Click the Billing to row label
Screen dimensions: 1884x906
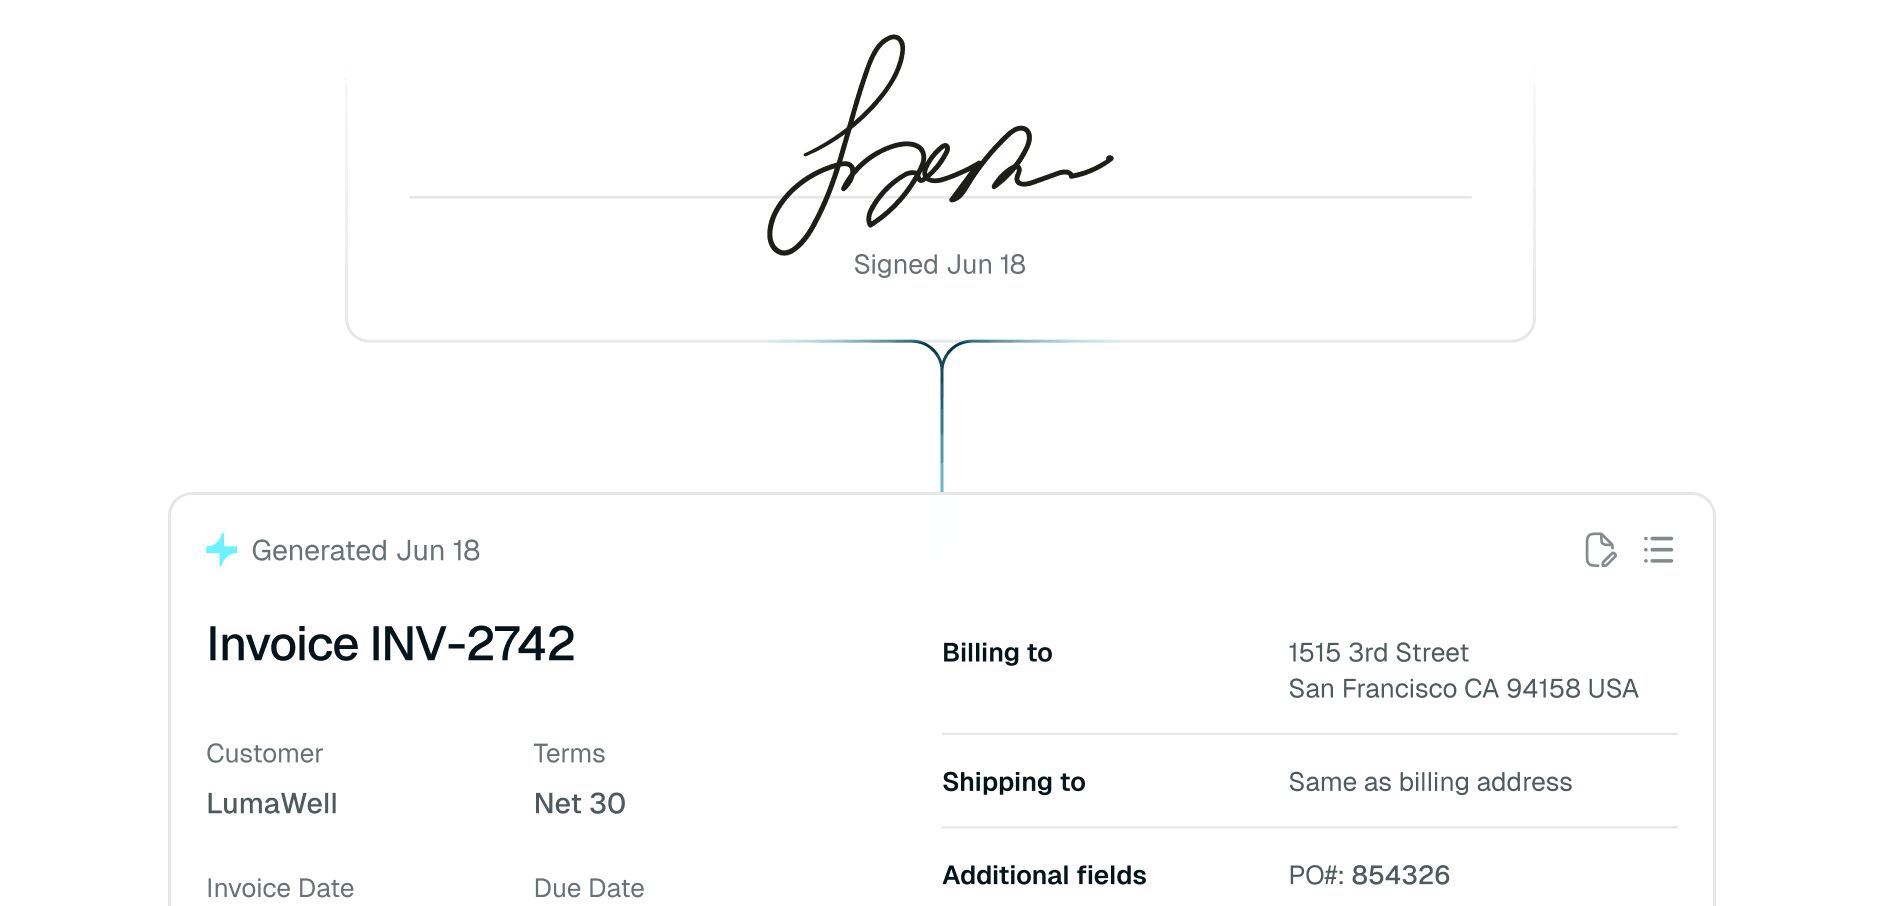[x=997, y=653]
